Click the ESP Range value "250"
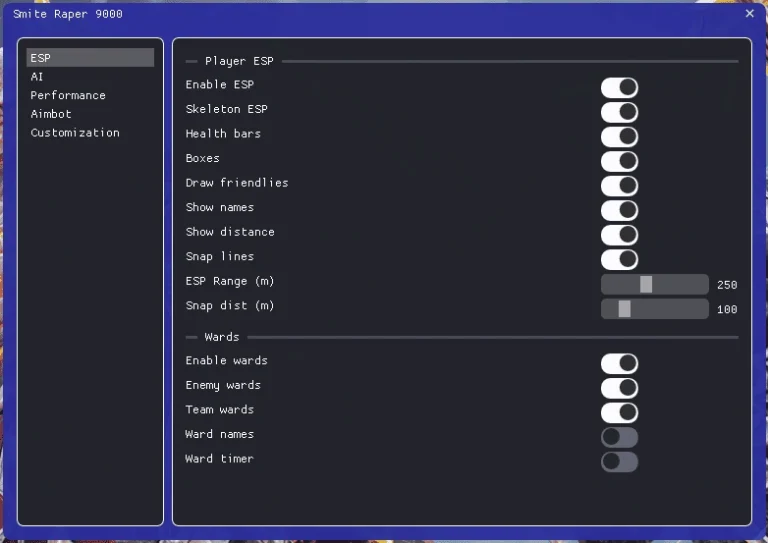 tap(727, 284)
